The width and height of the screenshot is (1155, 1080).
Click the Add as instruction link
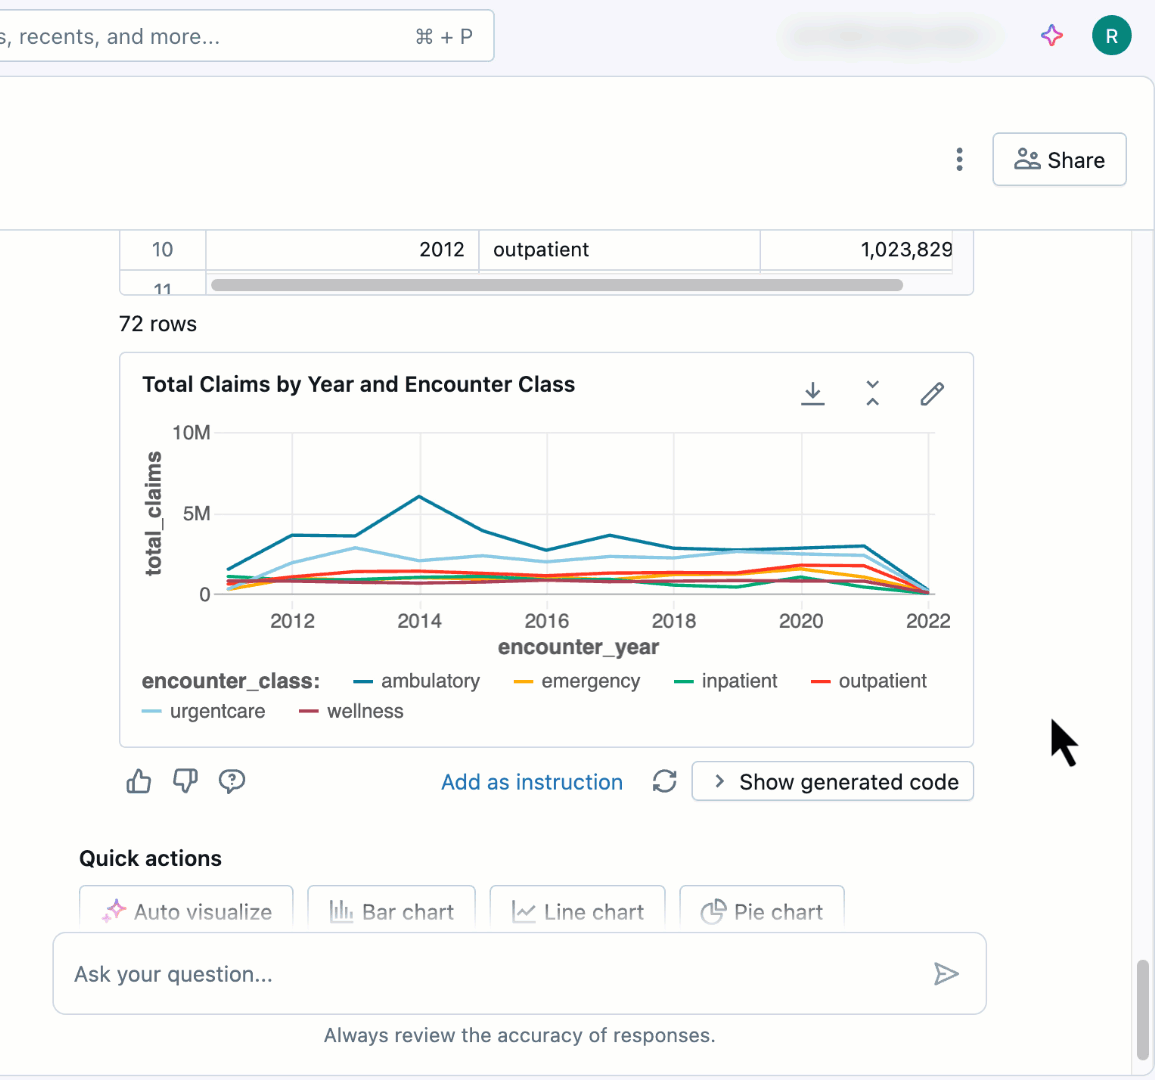pyautogui.click(x=532, y=782)
